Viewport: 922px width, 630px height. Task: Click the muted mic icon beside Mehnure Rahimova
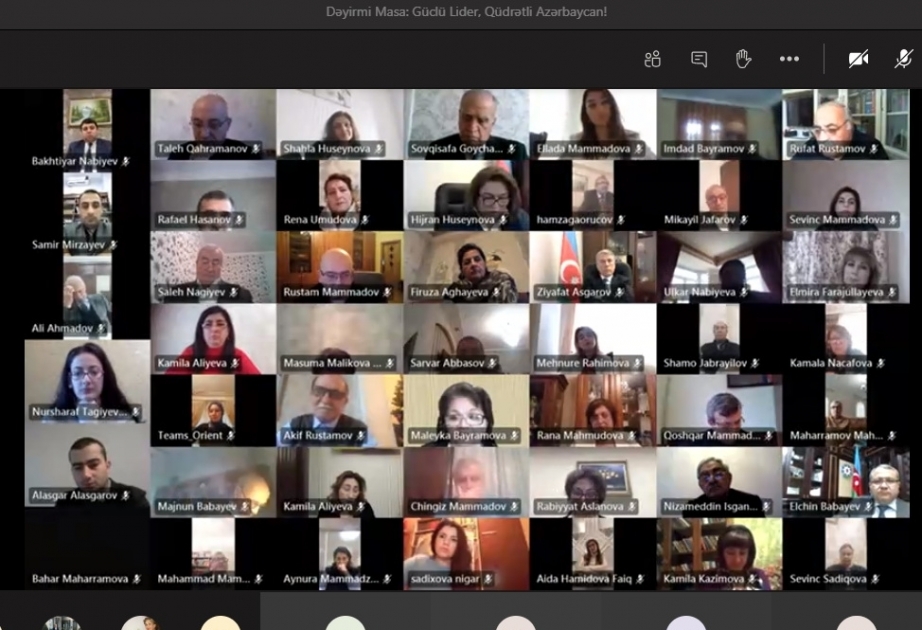[637, 364]
